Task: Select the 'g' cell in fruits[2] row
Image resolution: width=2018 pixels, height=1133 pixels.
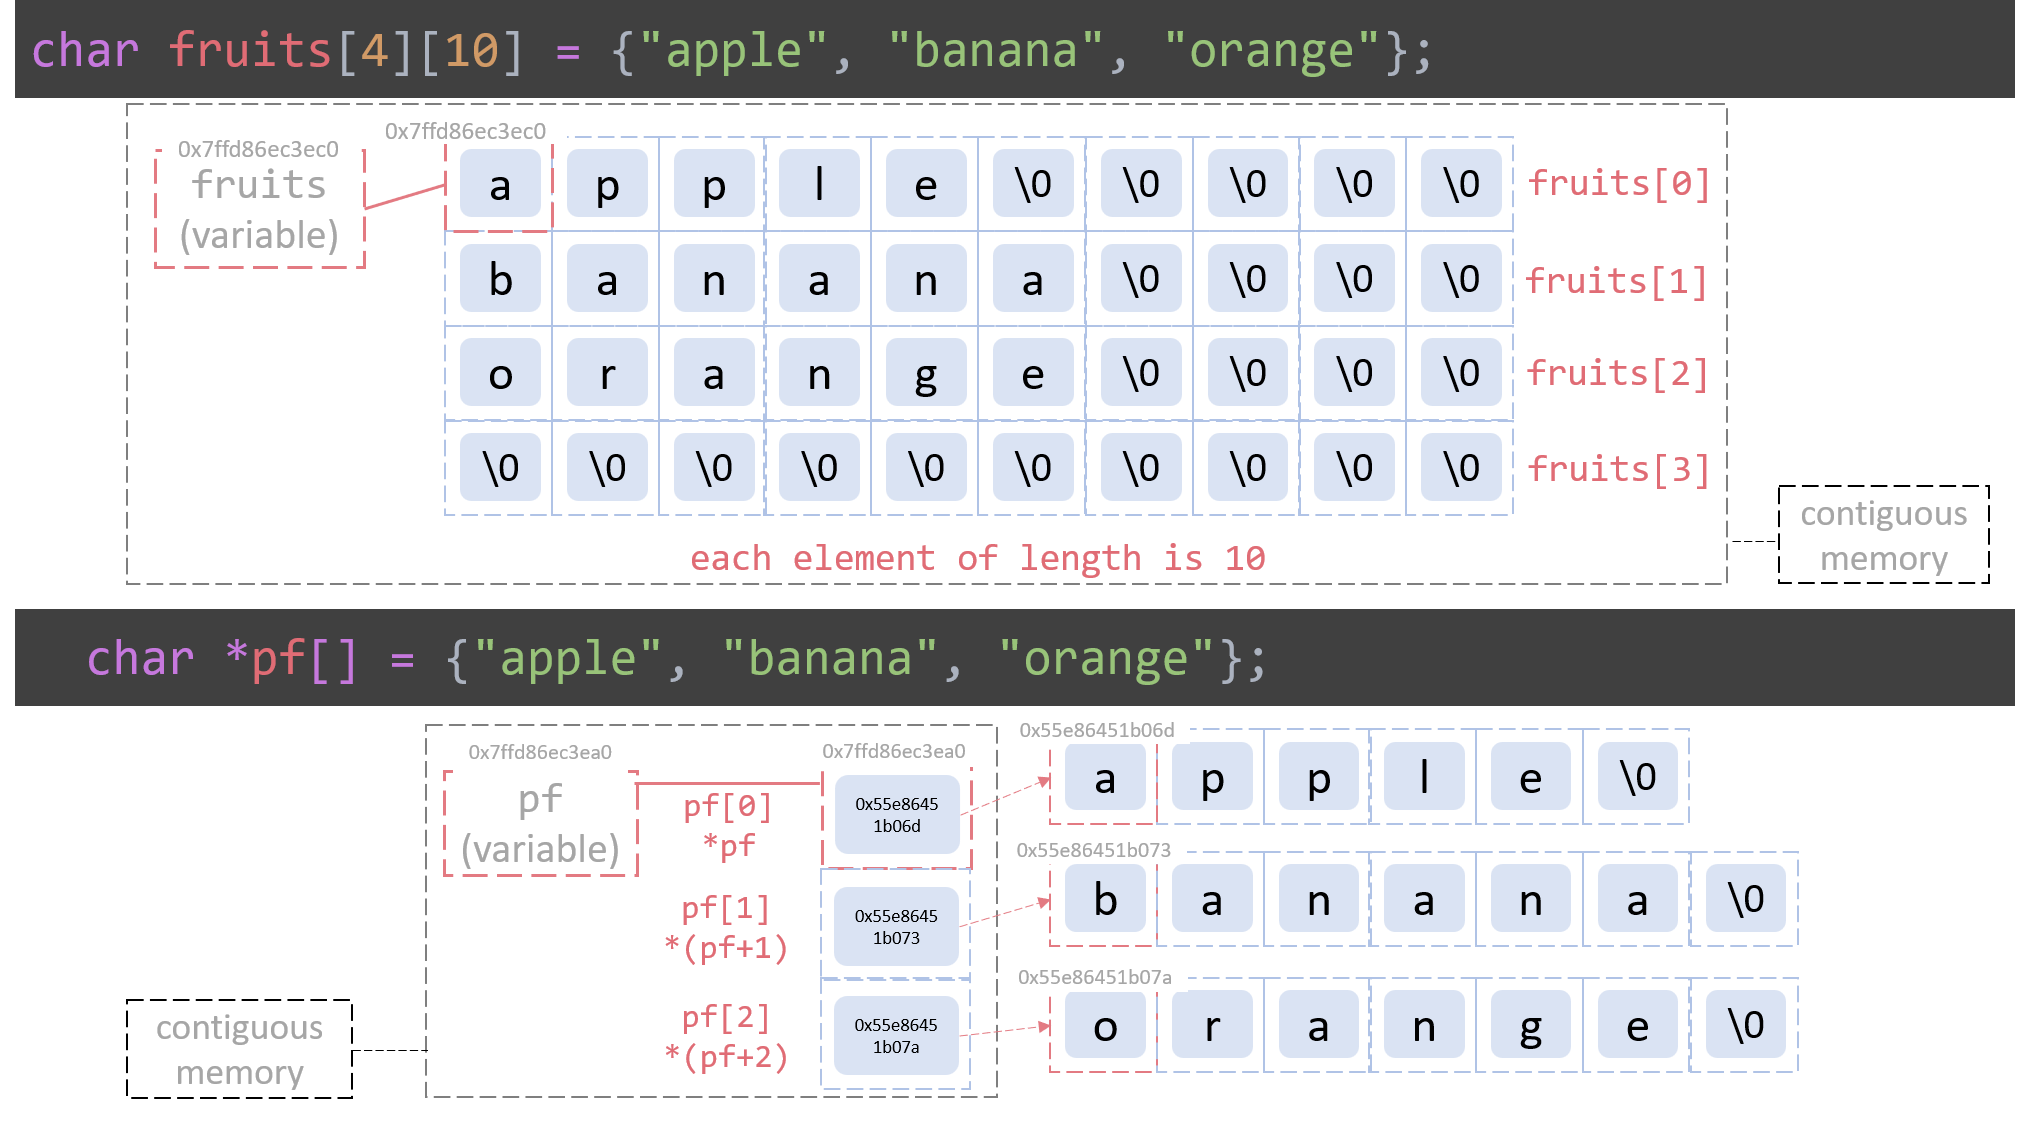Action: pyautogui.click(x=926, y=374)
